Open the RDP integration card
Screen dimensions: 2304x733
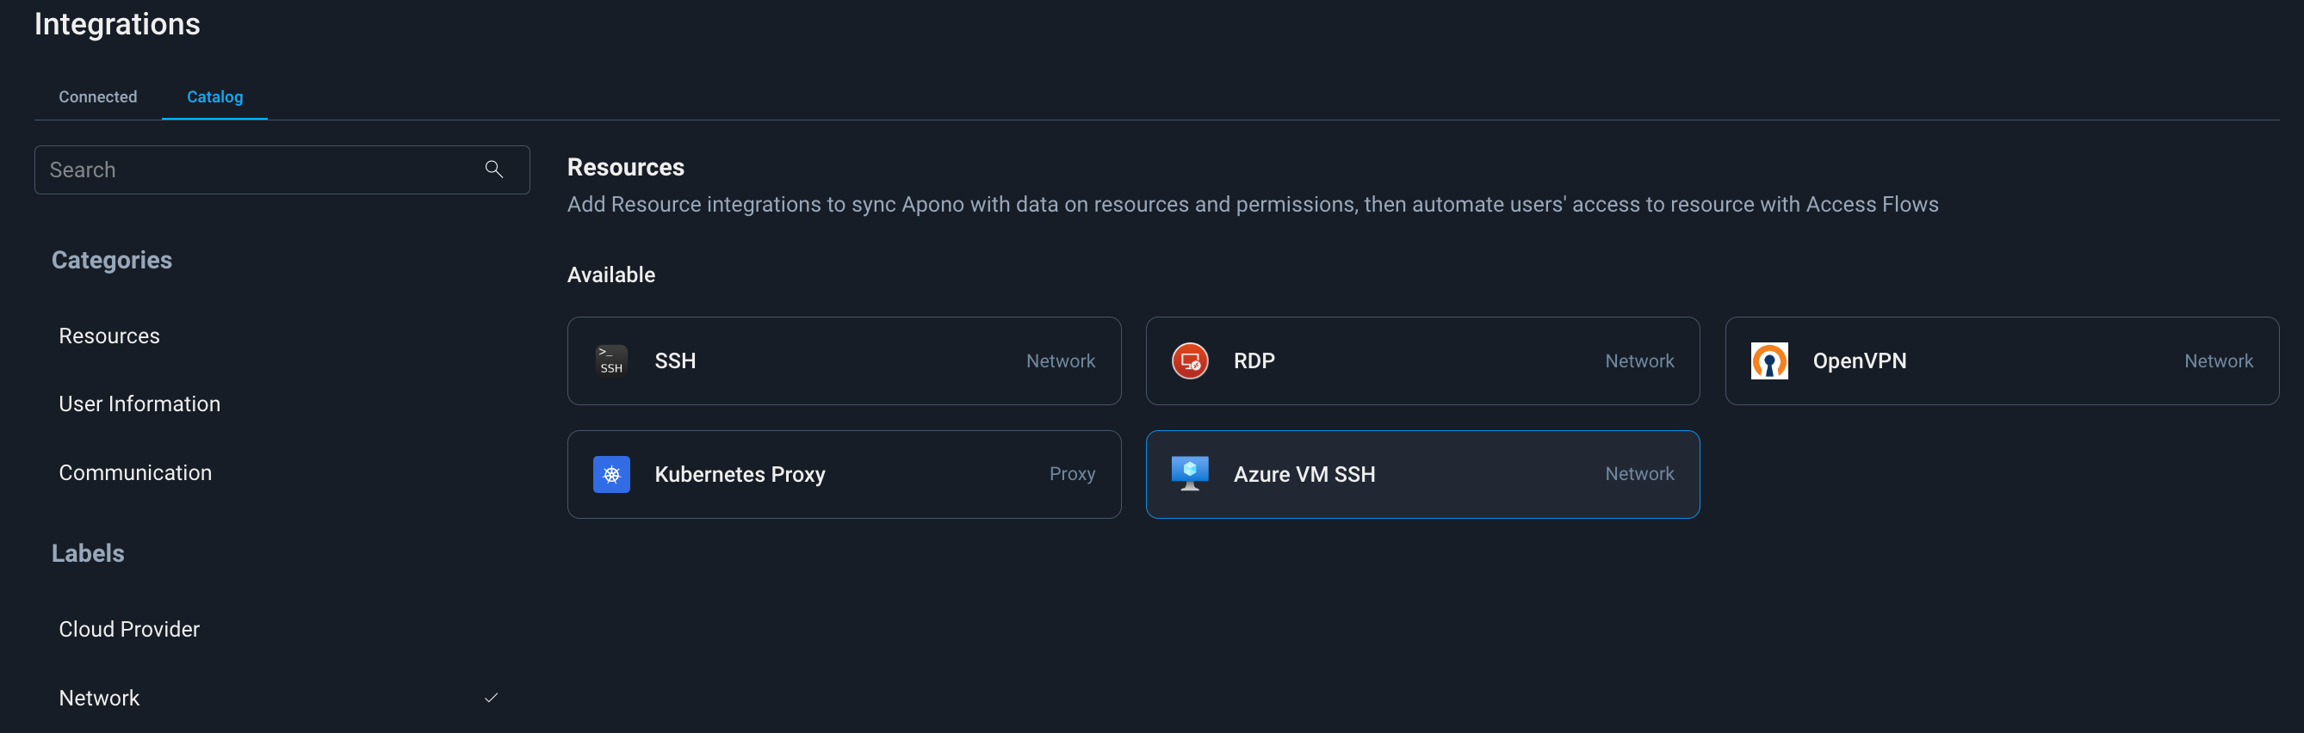tap(1421, 361)
